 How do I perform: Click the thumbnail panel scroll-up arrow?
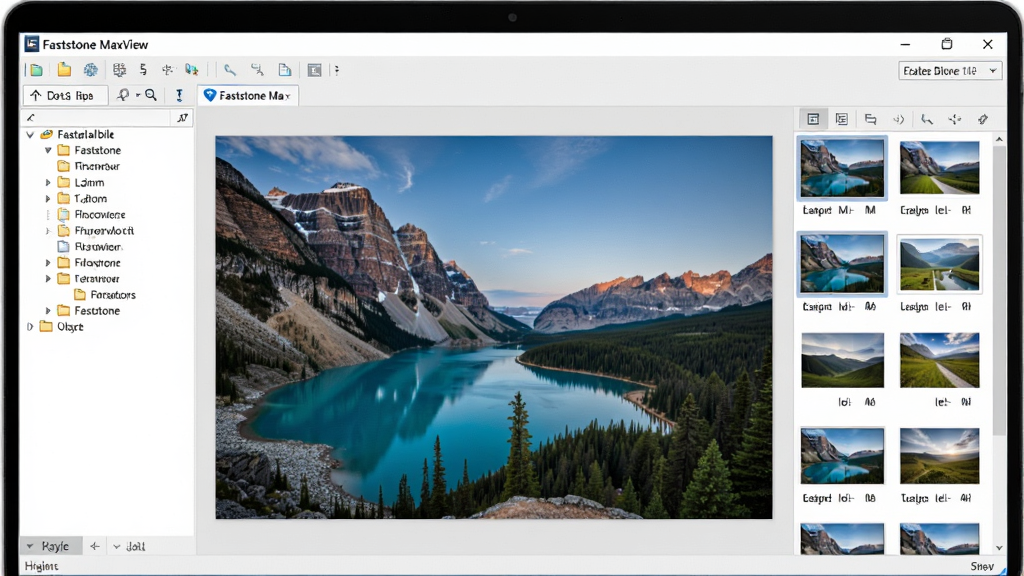pyautogui.click(x=999, y=140)
